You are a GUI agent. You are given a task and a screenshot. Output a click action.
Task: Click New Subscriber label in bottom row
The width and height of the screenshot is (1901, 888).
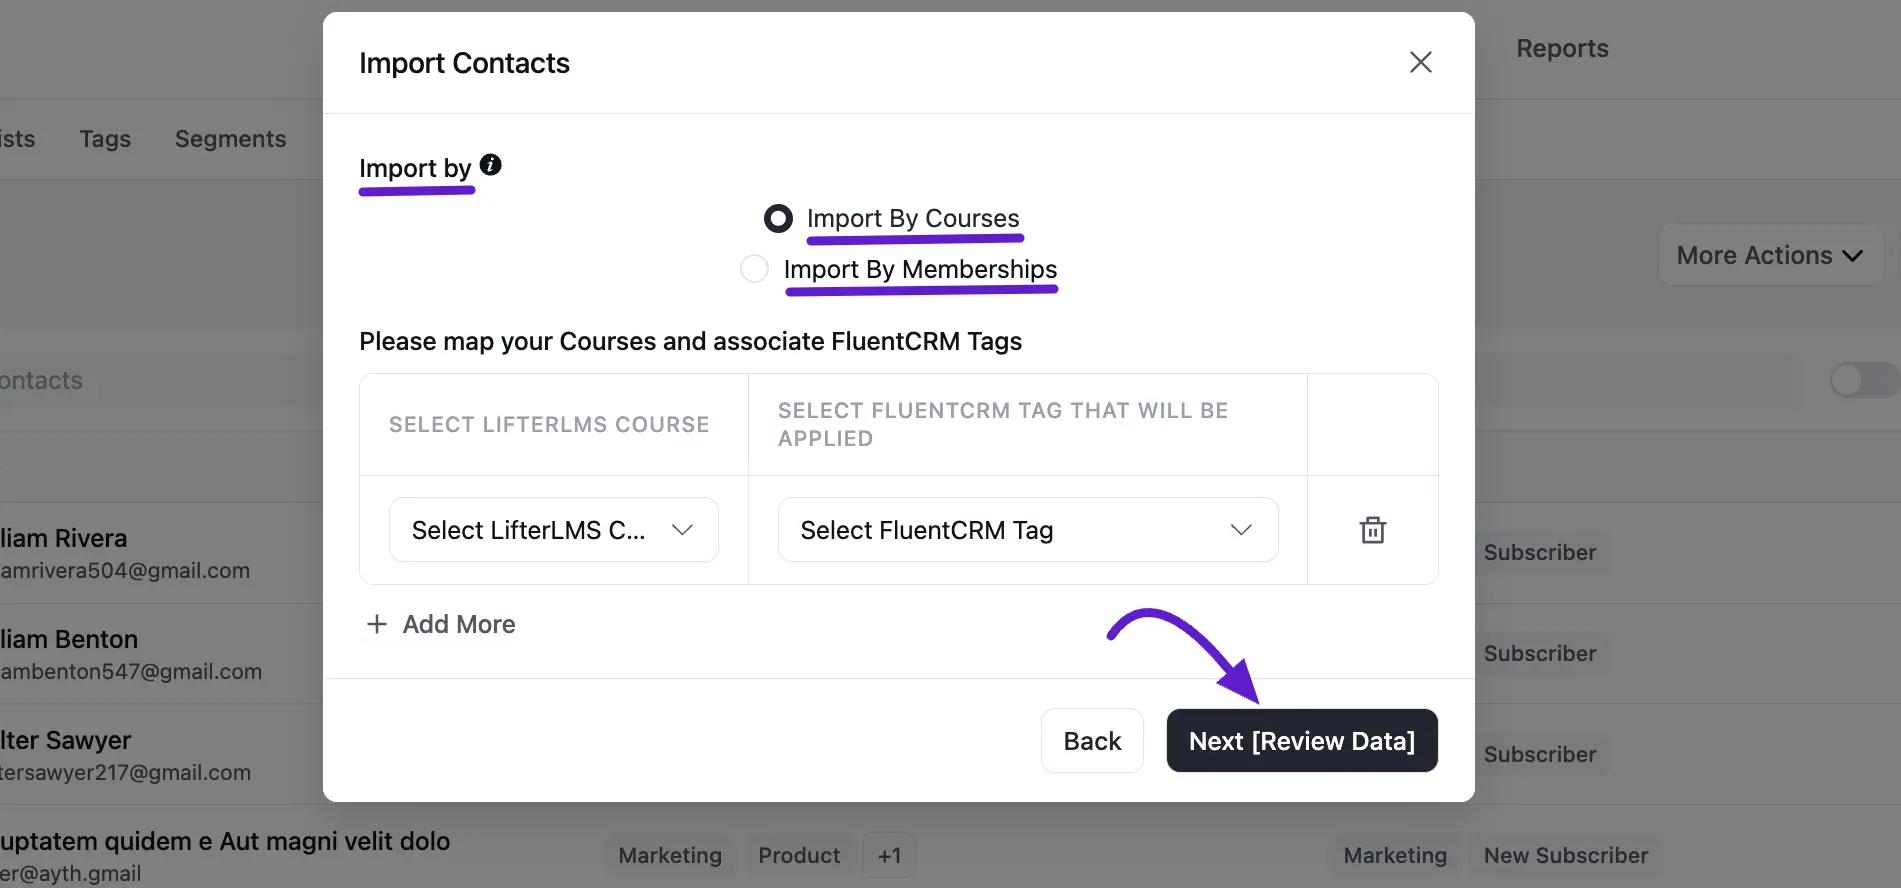pyautogui.click(x=1565, y=855)
